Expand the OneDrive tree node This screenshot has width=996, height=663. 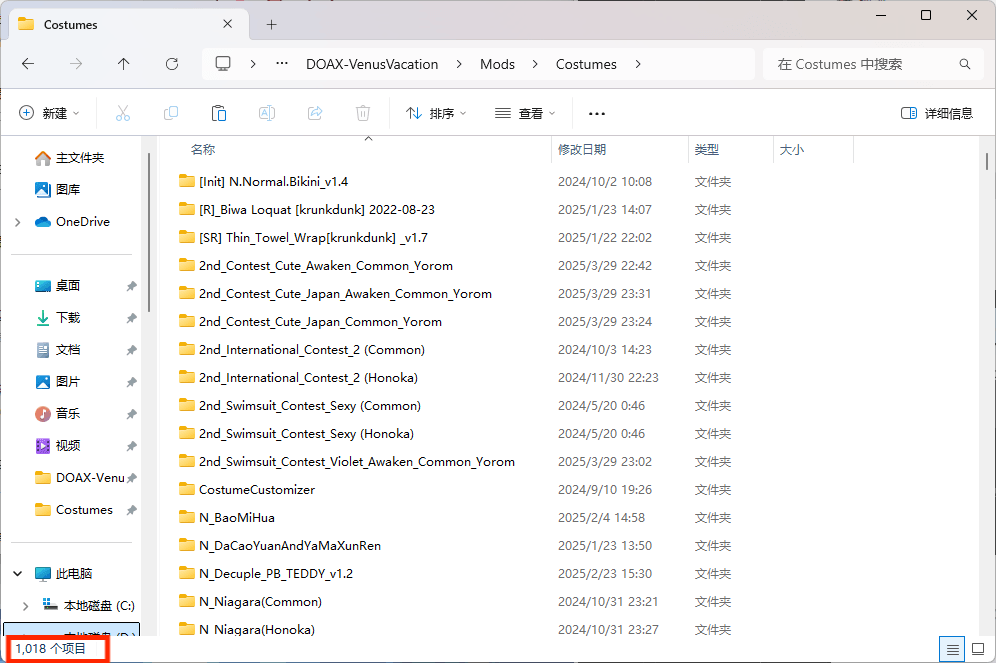pos(18,222)
